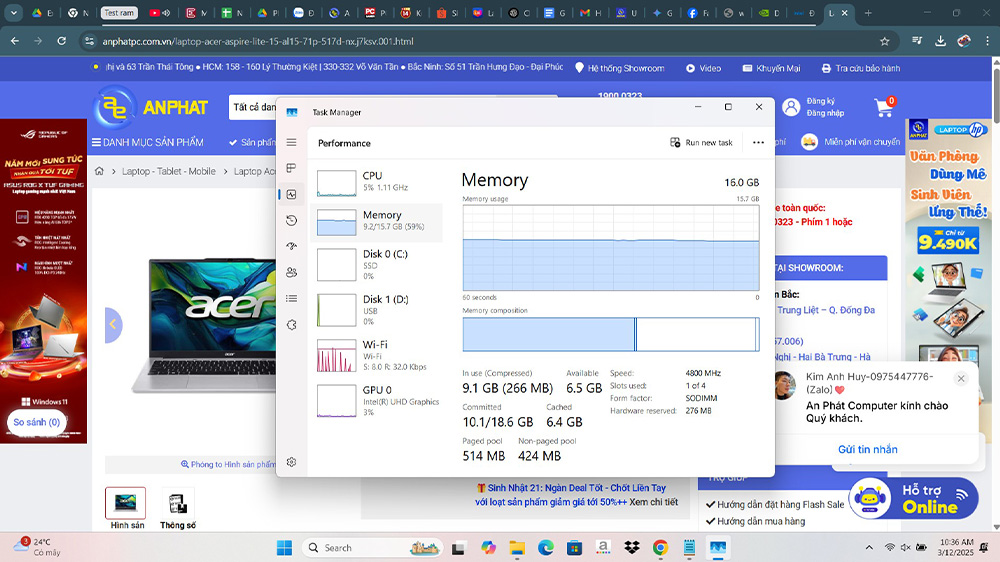Click the taskbar Search box
1000x562 pixels.
click(x=373, y=547)
